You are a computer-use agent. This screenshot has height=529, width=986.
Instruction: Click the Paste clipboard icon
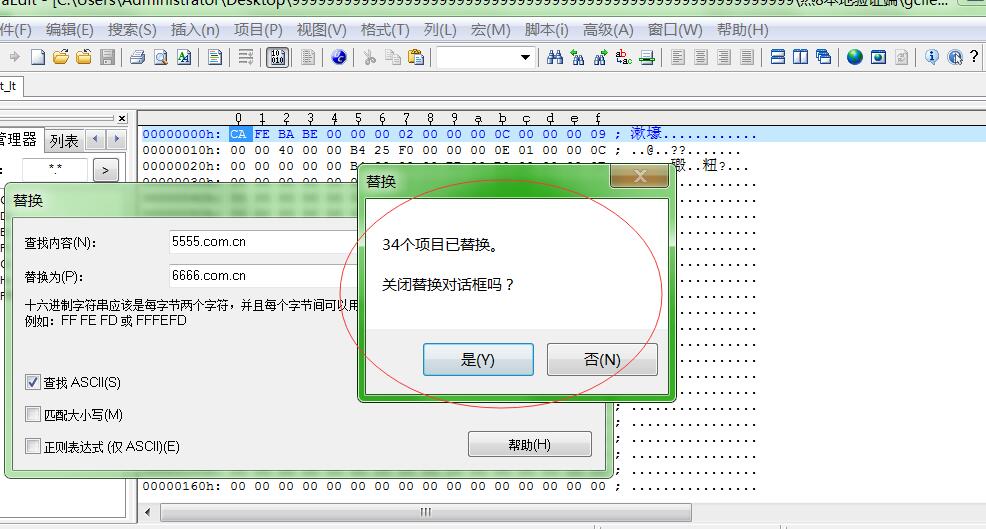click(x=416, y=58)
